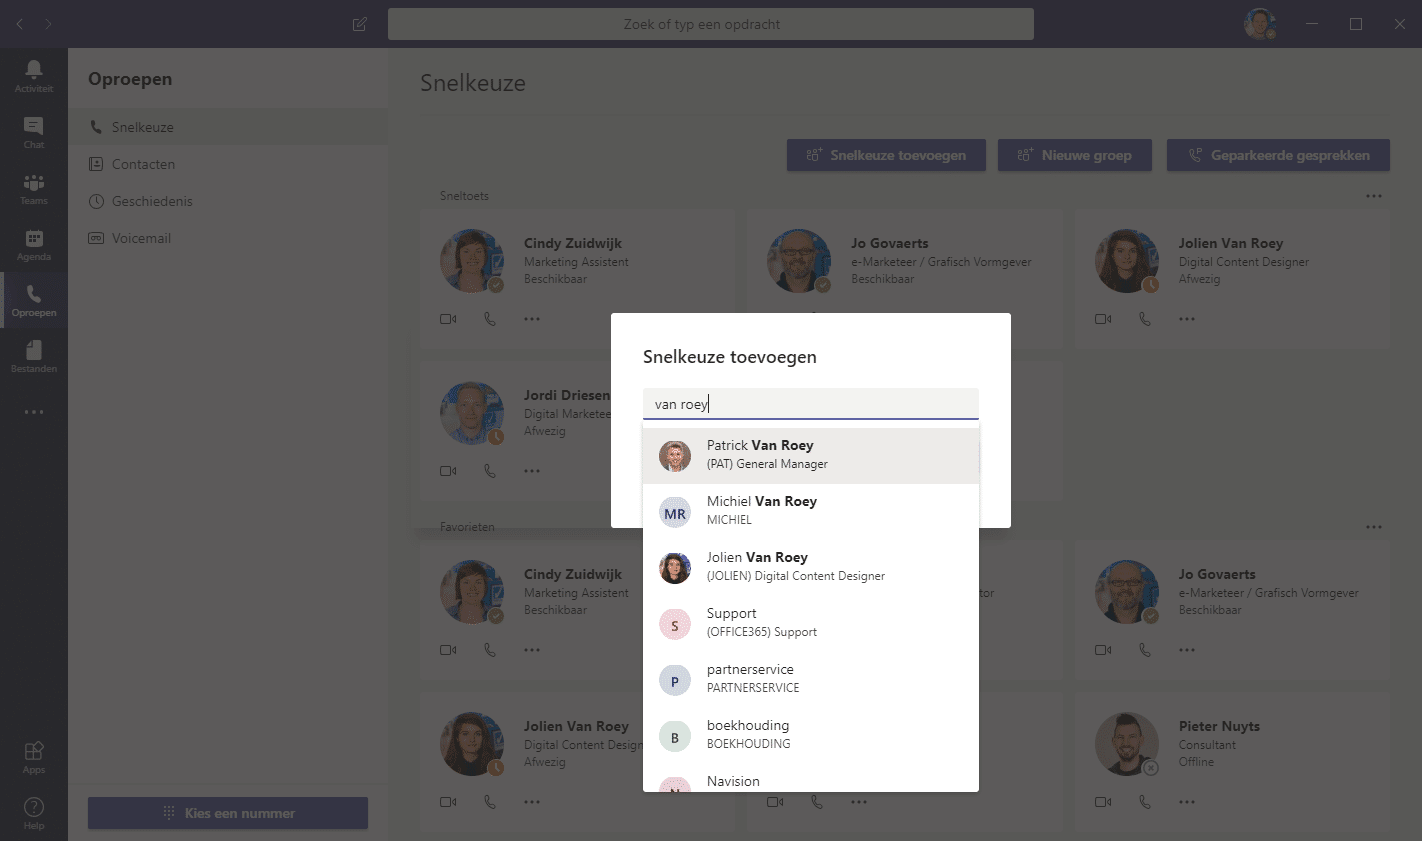
Task: Open the profile avatar menu
Action: pos(1260,24)
